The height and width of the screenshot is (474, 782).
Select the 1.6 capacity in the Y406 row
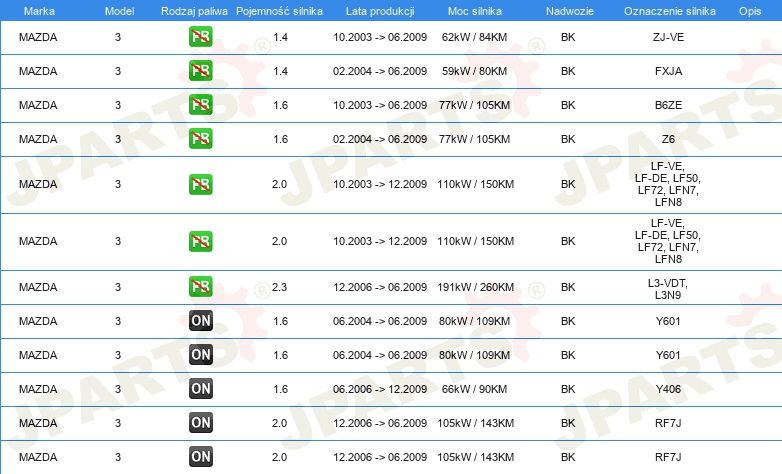tap(281, 389)
